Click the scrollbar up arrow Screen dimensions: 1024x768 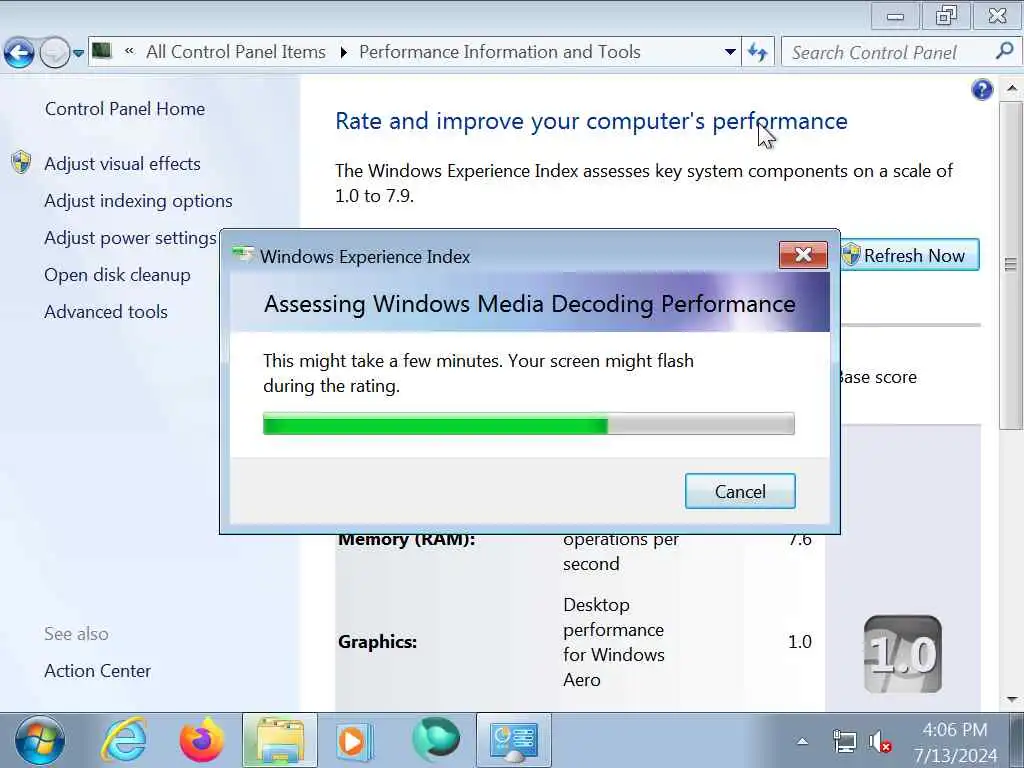1011,88
